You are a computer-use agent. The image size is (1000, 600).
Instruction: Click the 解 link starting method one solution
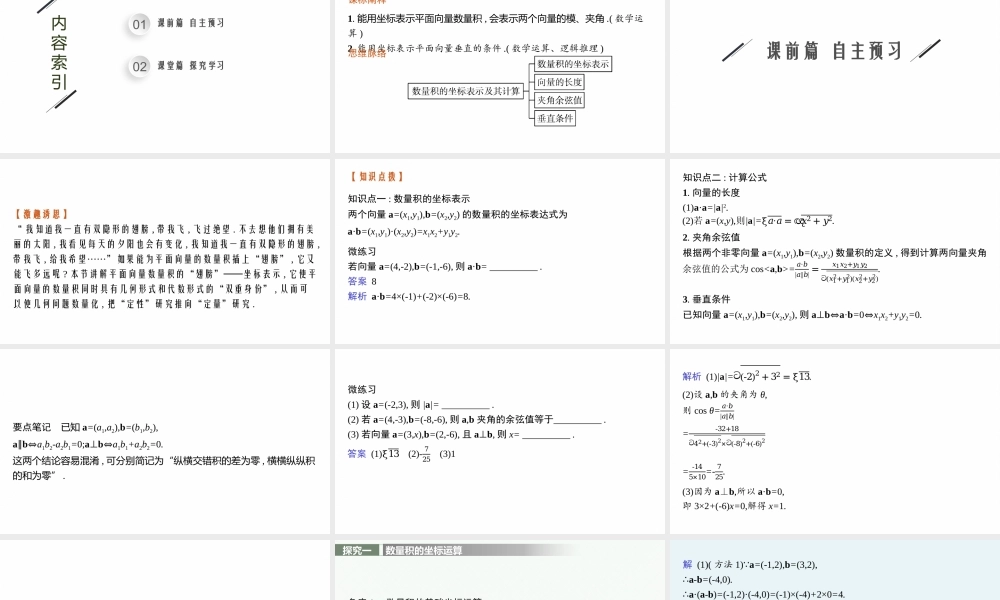tap(687, 564)
